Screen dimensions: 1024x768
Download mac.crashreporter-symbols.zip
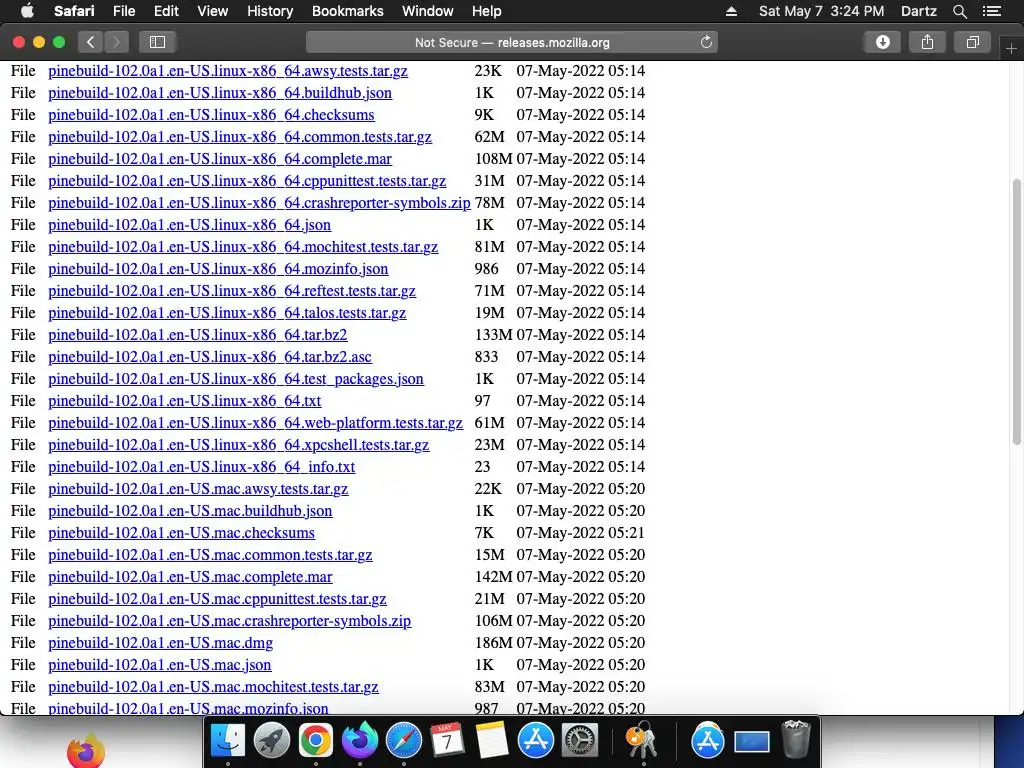click(x=230, y=621)
